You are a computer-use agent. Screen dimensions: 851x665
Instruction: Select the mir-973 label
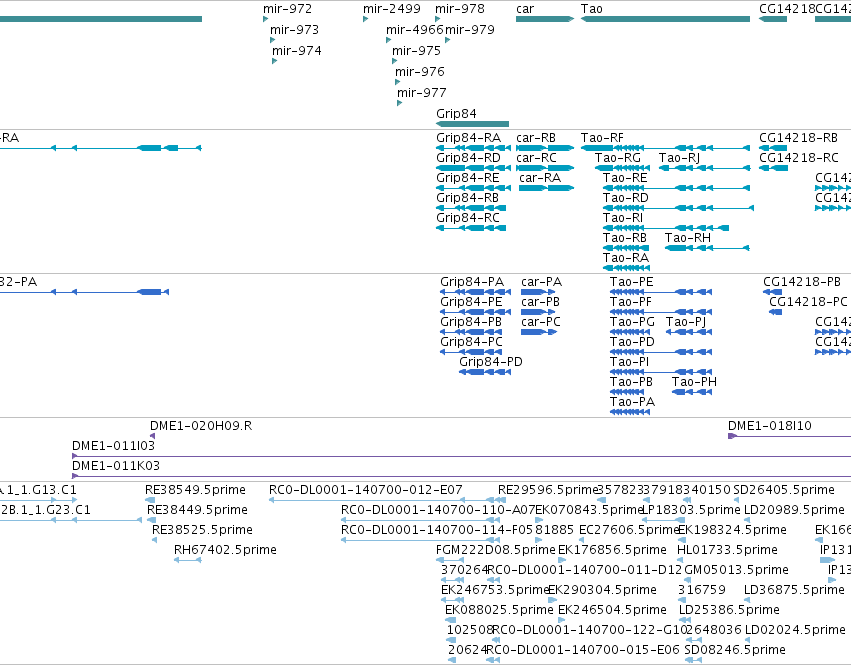pyautogui.click(x=294, y=29)
